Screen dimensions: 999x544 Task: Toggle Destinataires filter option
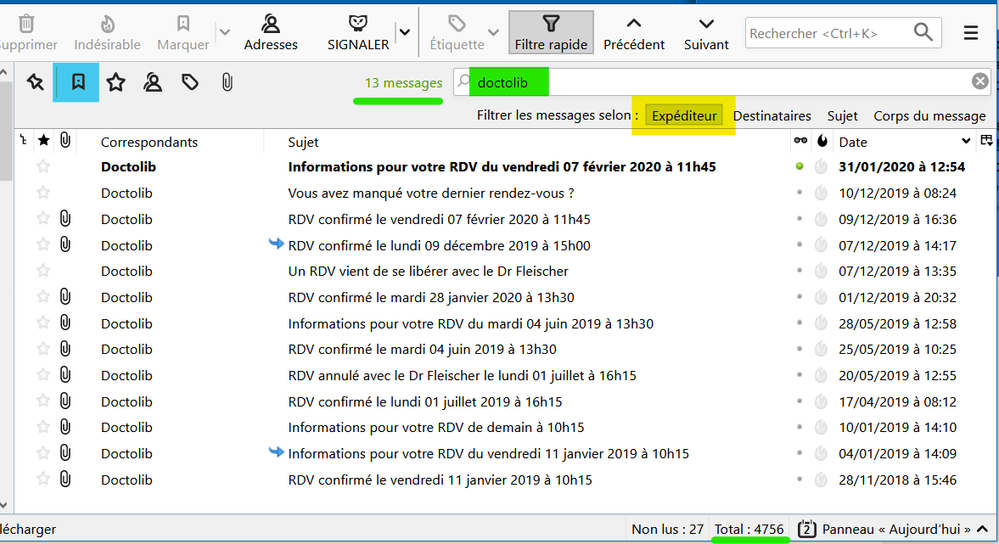click(772, 116)
